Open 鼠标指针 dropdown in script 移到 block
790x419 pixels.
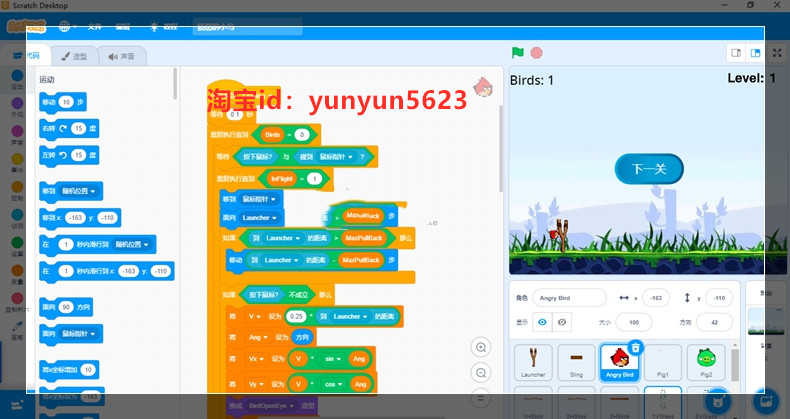259,199
